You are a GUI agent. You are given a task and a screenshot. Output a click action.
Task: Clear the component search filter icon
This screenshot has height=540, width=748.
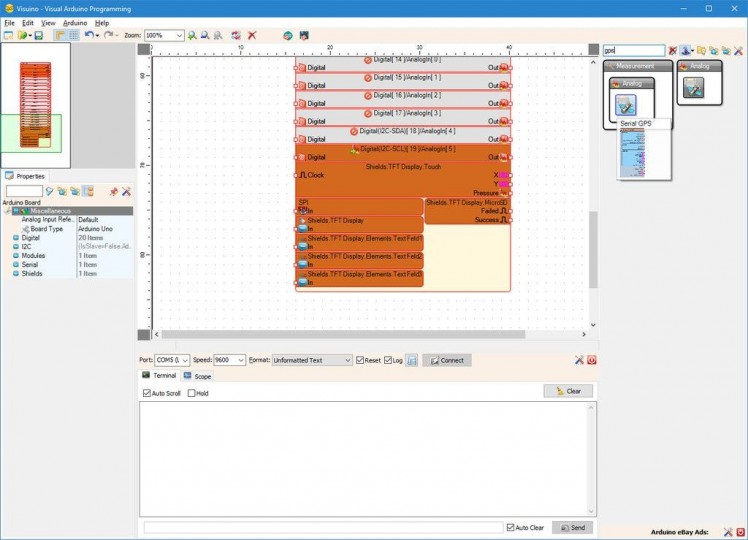[x=673, y=51]
